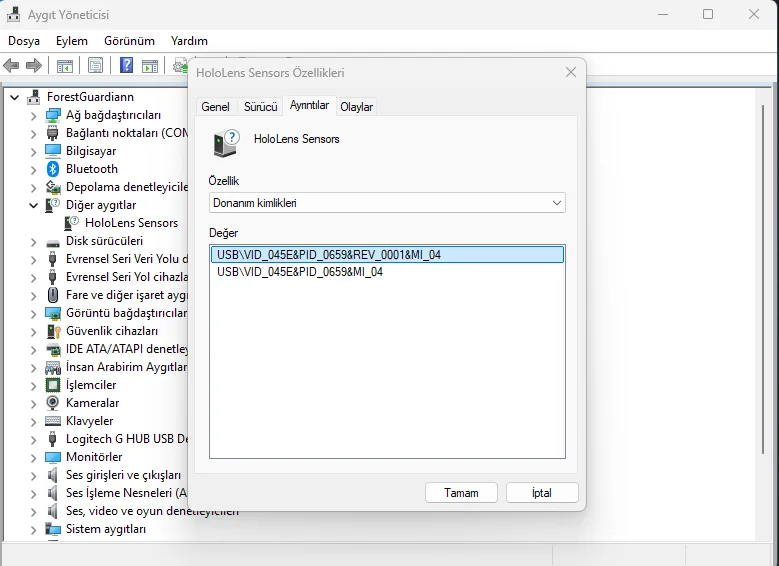Screen dimensions: 779x566
Task: Click the Klavyeler keyboard icon
Action: click(53, 421)
